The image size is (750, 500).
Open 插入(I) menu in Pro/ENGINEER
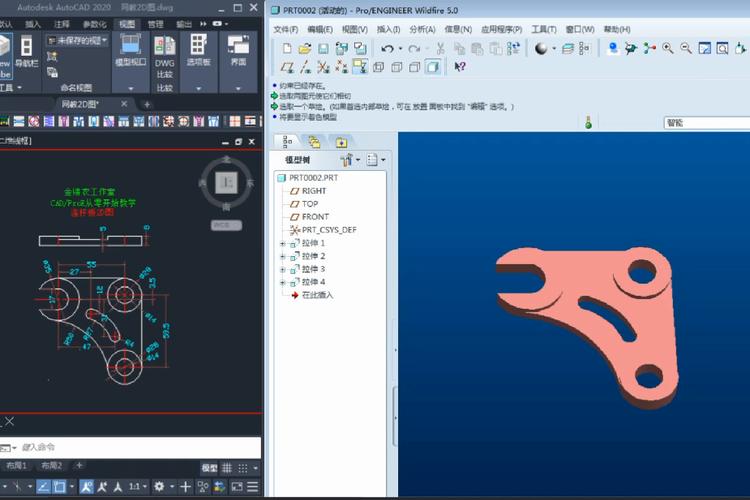click(x=388, y=30)
